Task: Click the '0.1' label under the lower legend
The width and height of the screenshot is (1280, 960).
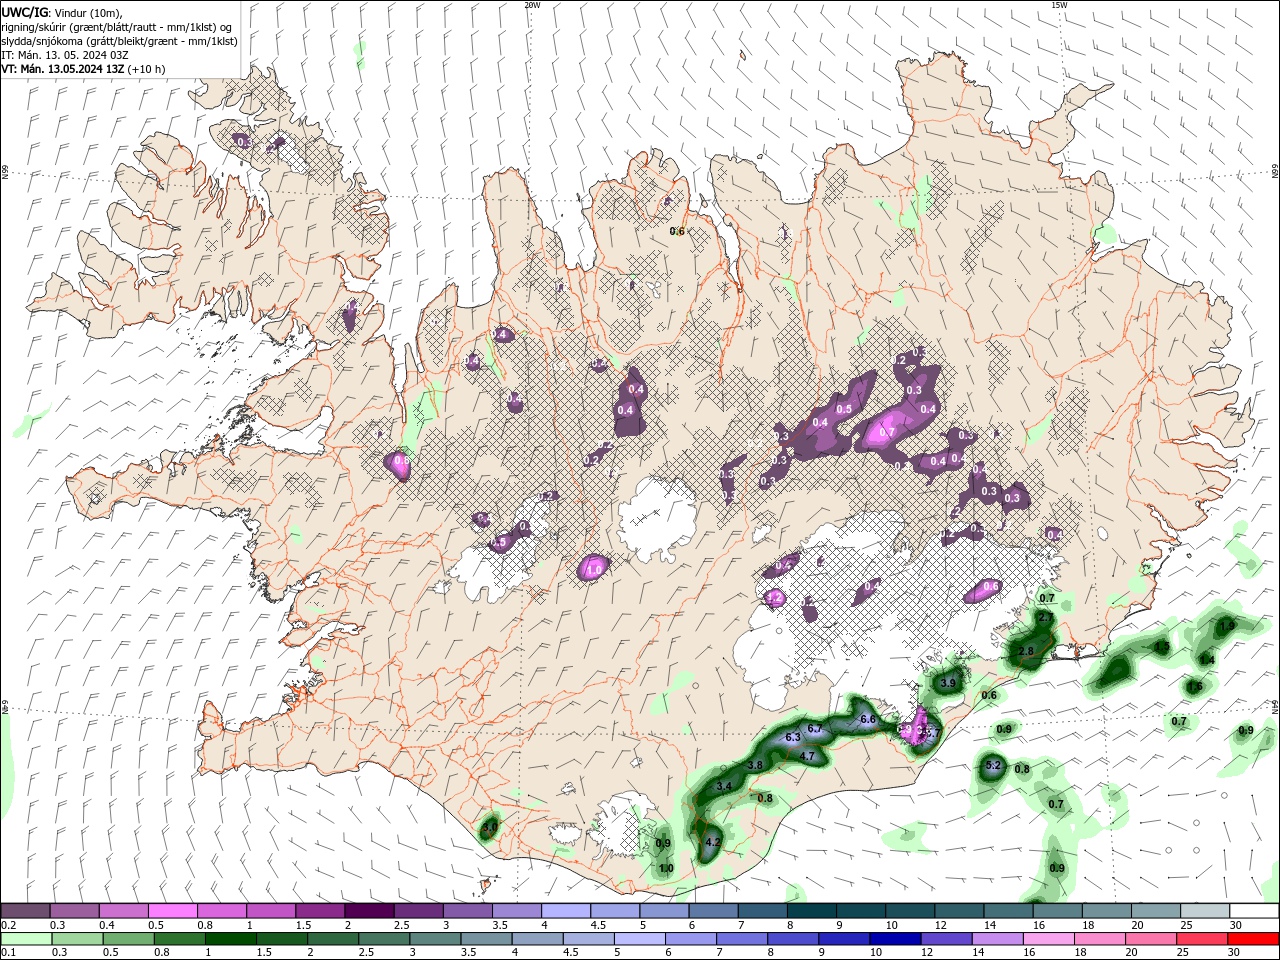Action: [x=8, y=953]
